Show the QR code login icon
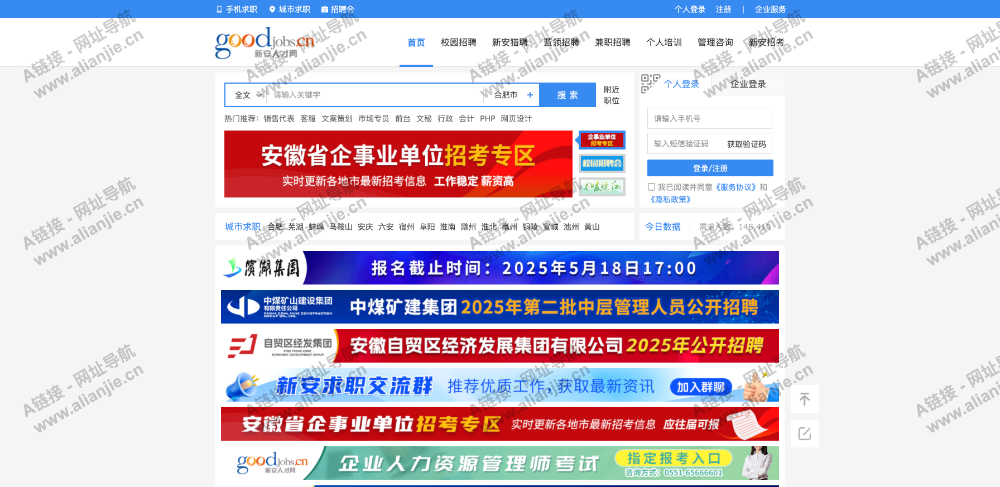The height and width of the screenshot is (487, 1000). pos(650,84)
